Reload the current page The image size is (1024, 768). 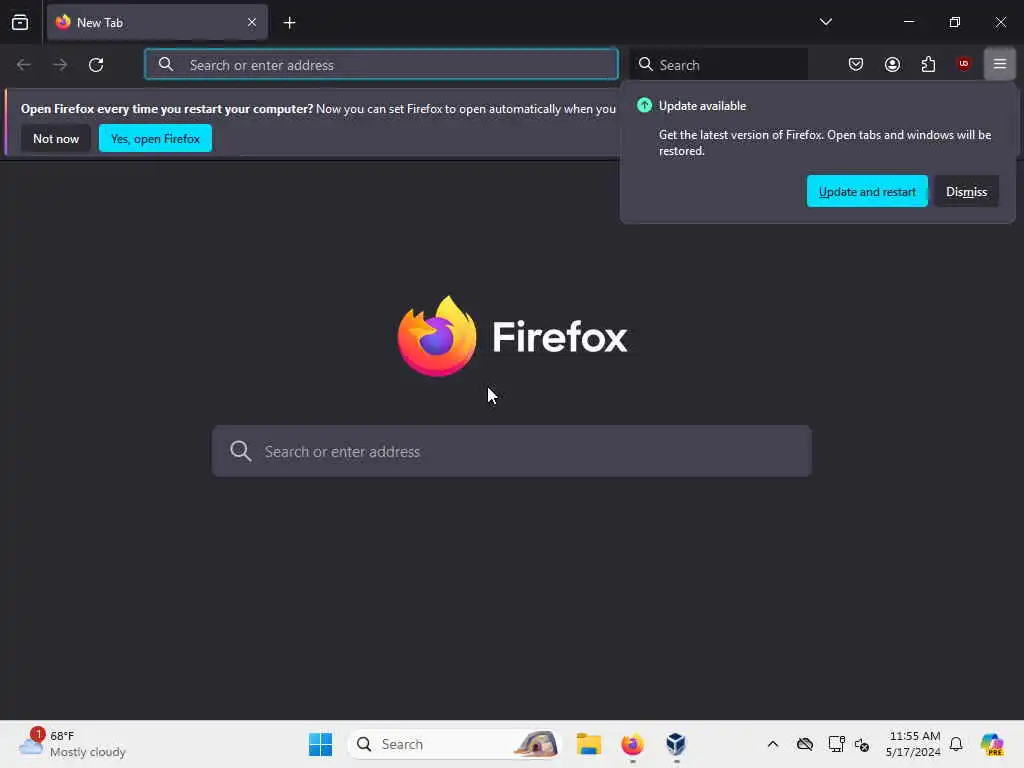coord(96,65)
